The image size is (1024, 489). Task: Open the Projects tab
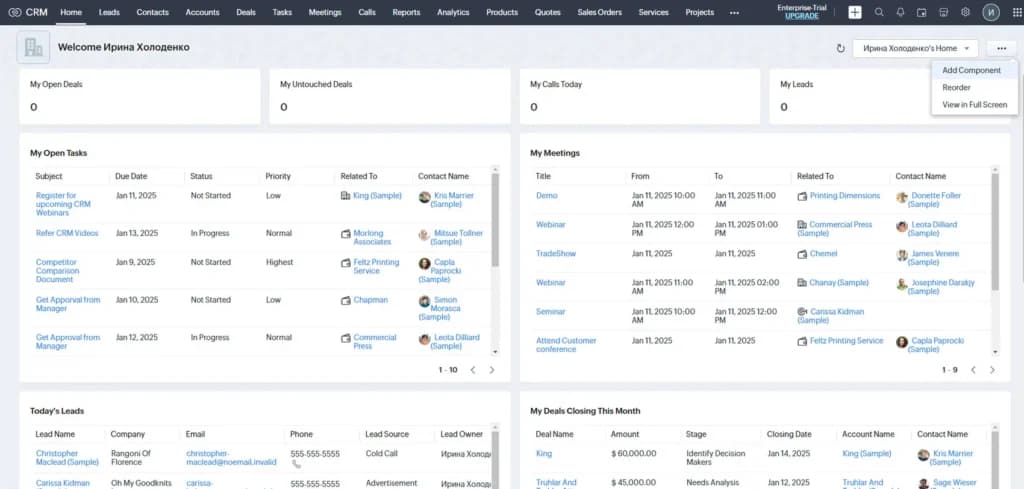[699, 12]
